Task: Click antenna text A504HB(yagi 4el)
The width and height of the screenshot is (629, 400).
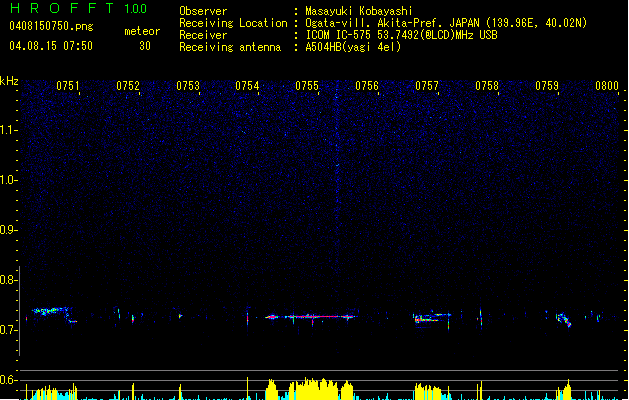Action: 353,47
